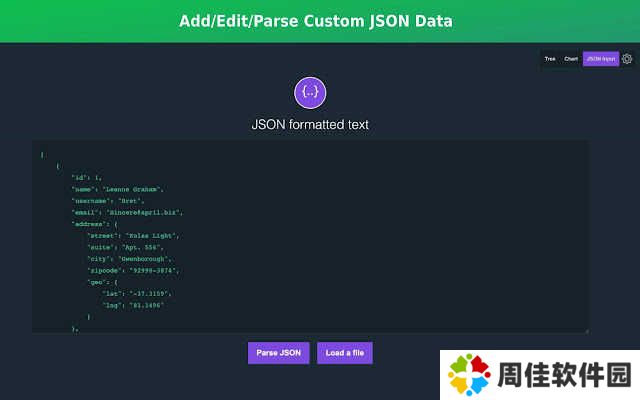
Task: Select the JSON Input tab
Action: [601, 59]
